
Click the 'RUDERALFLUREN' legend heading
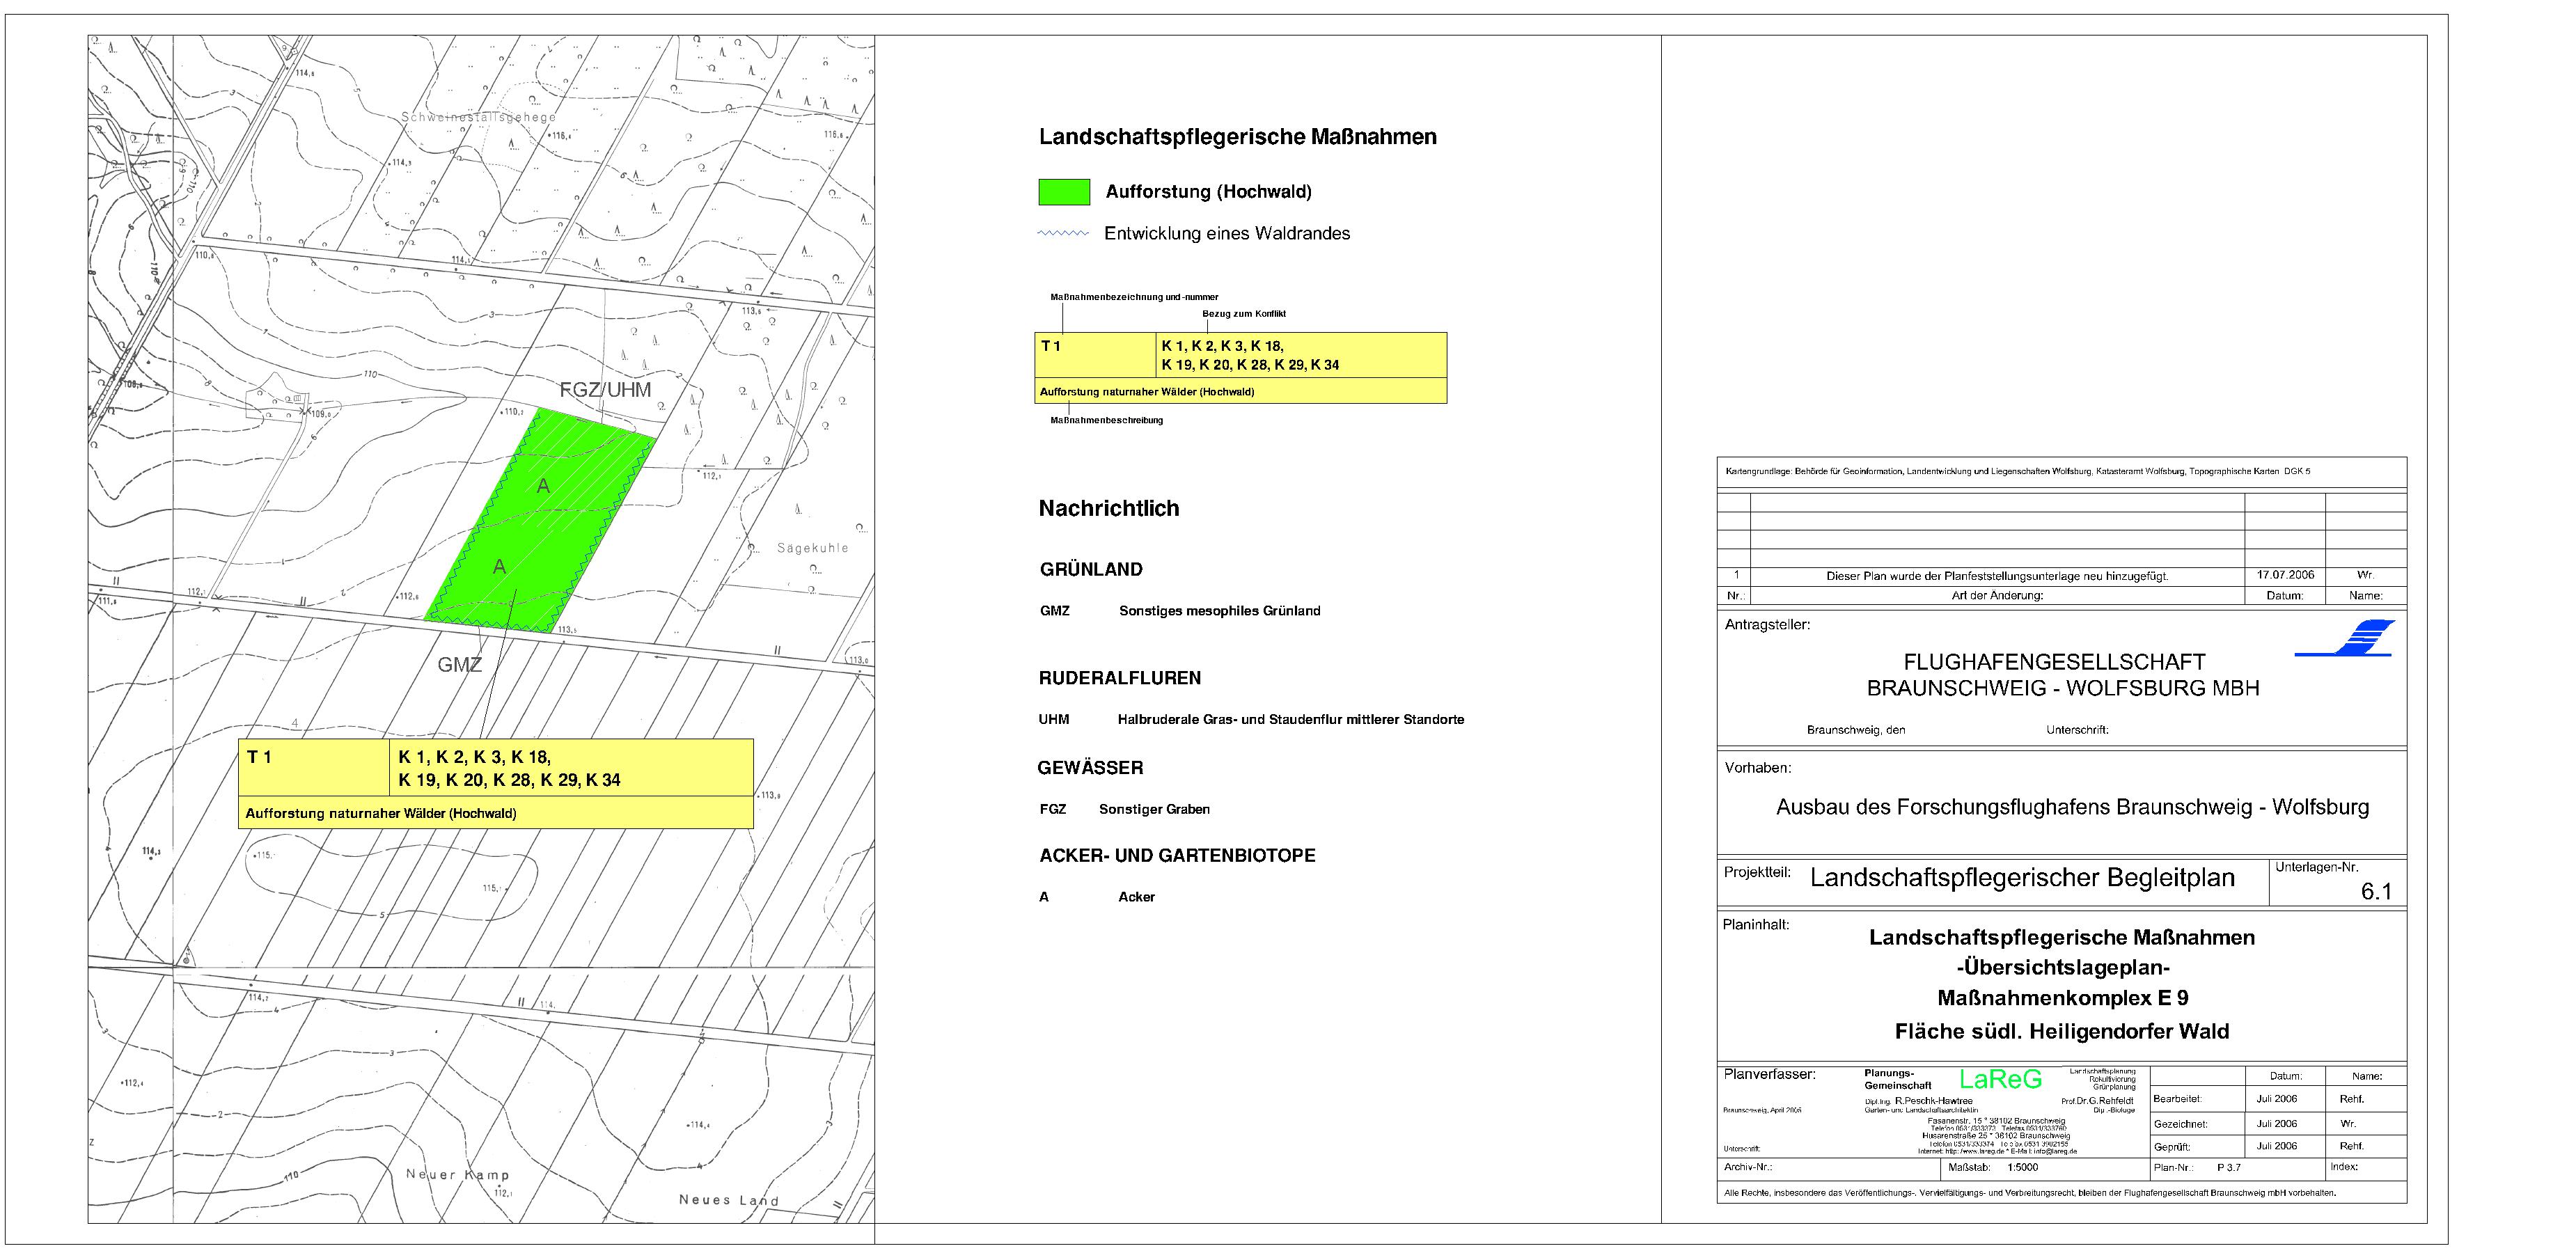[1120, 678]
